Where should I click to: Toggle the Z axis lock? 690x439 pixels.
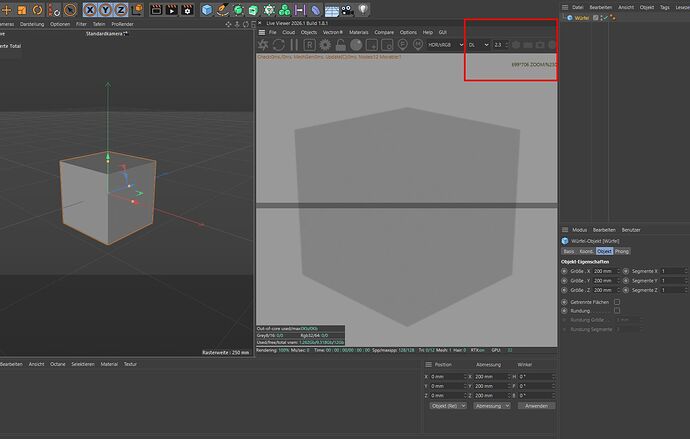tap(121, 9)
